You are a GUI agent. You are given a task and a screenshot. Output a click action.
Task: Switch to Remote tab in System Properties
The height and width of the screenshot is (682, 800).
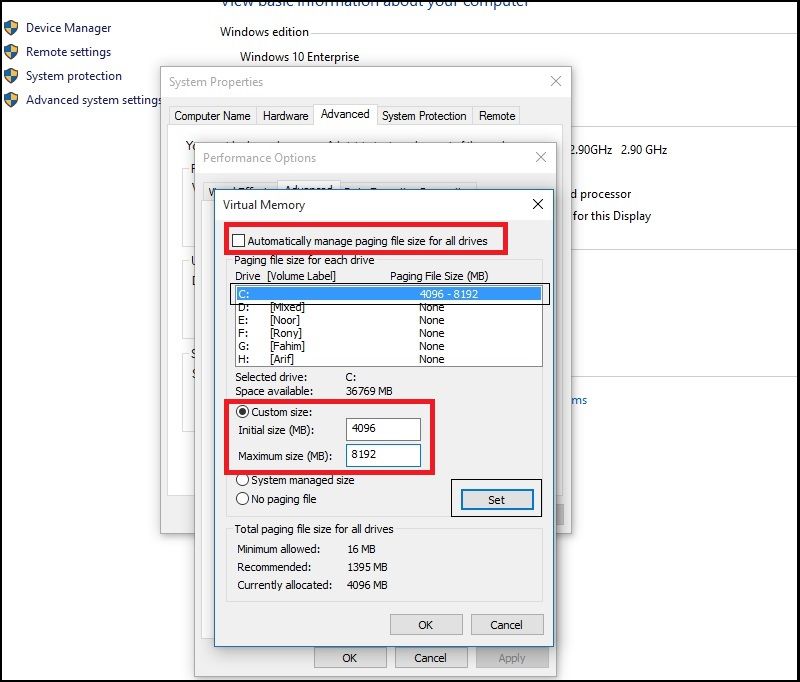tap(497, 116)
